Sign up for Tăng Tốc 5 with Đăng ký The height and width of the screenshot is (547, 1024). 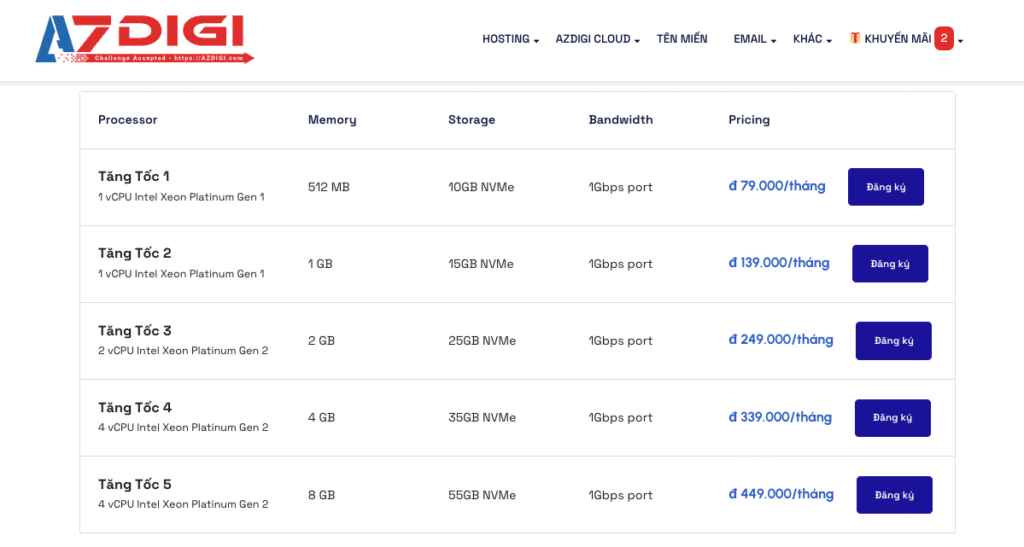click(x=894, y=495)
